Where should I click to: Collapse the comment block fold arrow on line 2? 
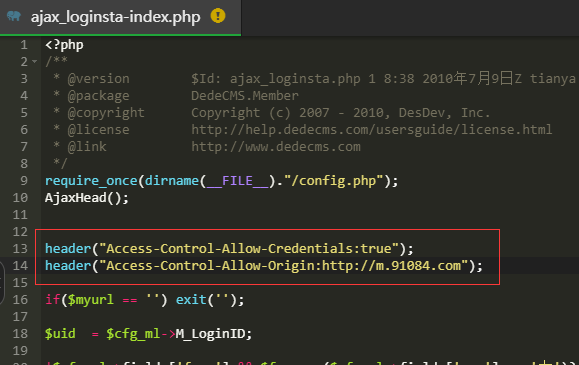pyautogui.click(x=35, y=61)
